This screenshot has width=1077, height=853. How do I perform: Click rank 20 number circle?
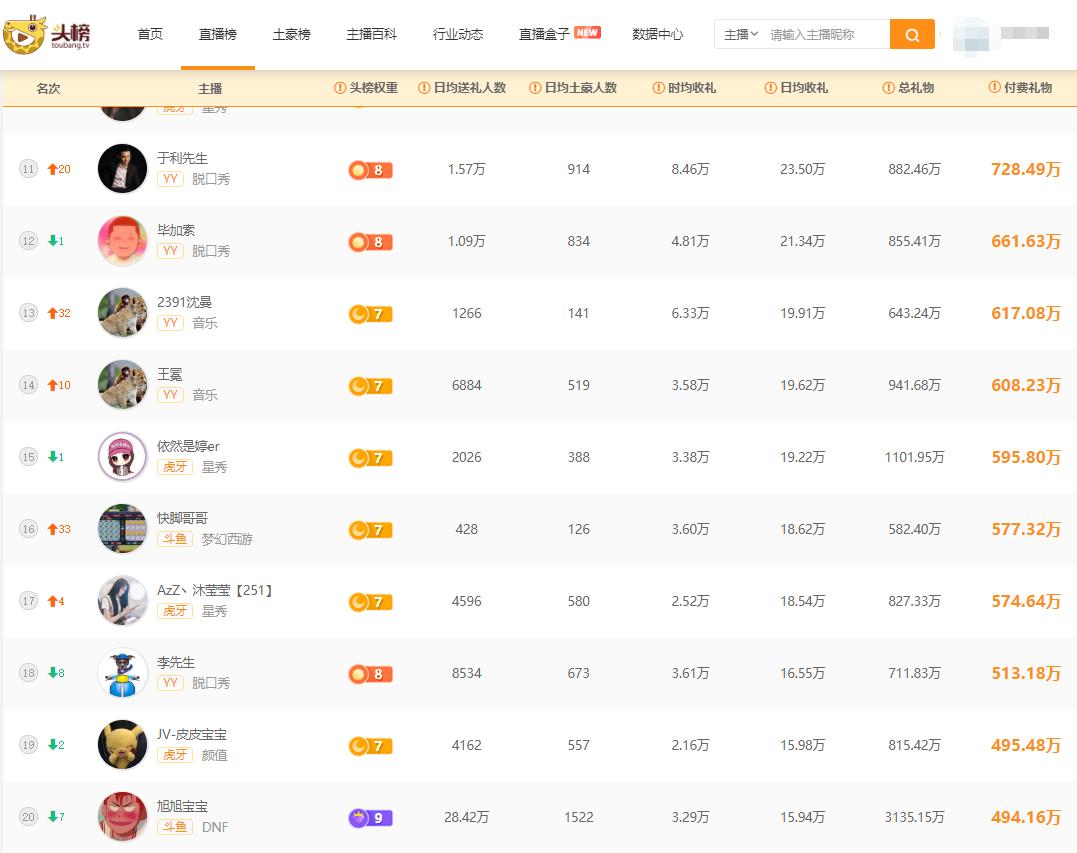coord(28,817)
